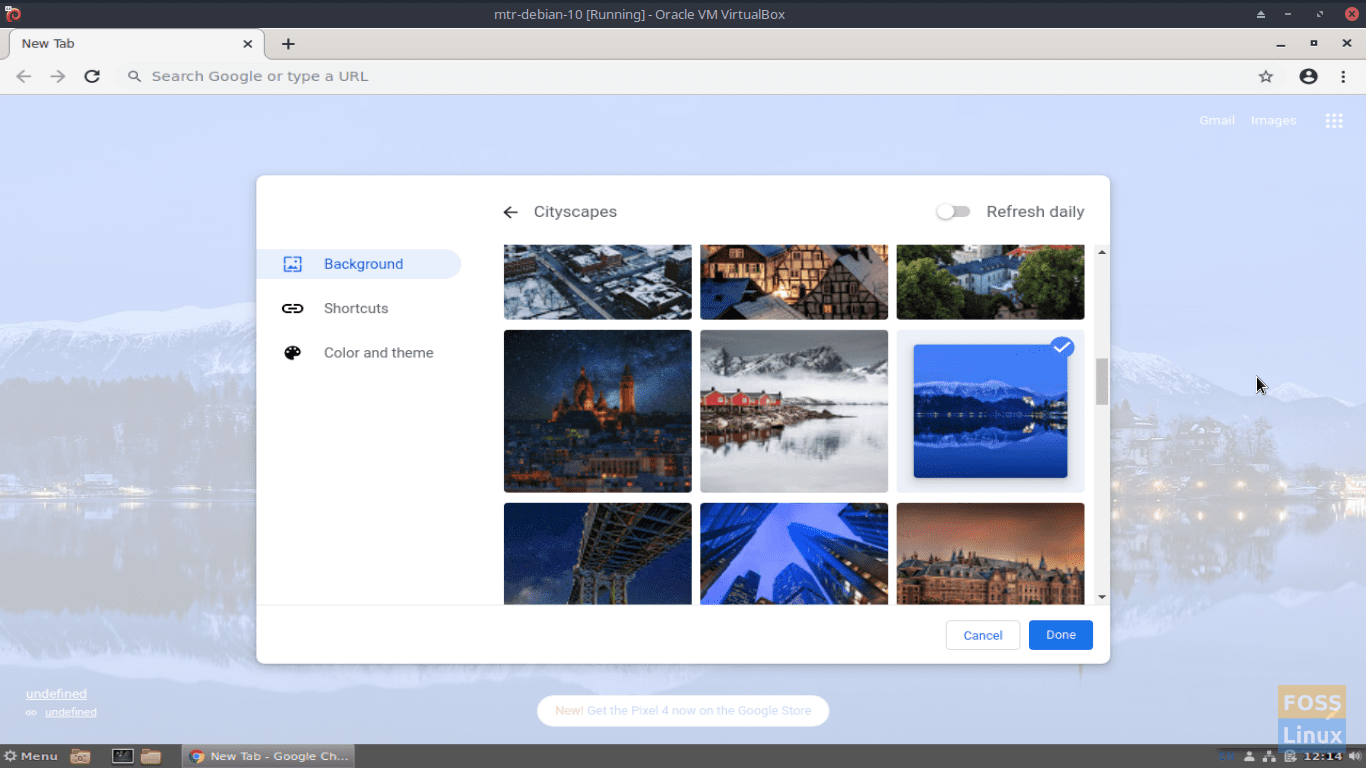Launch the screenshot folder taskbar icon
This screenshot has width=1366, height=768.
click(81, 756)
